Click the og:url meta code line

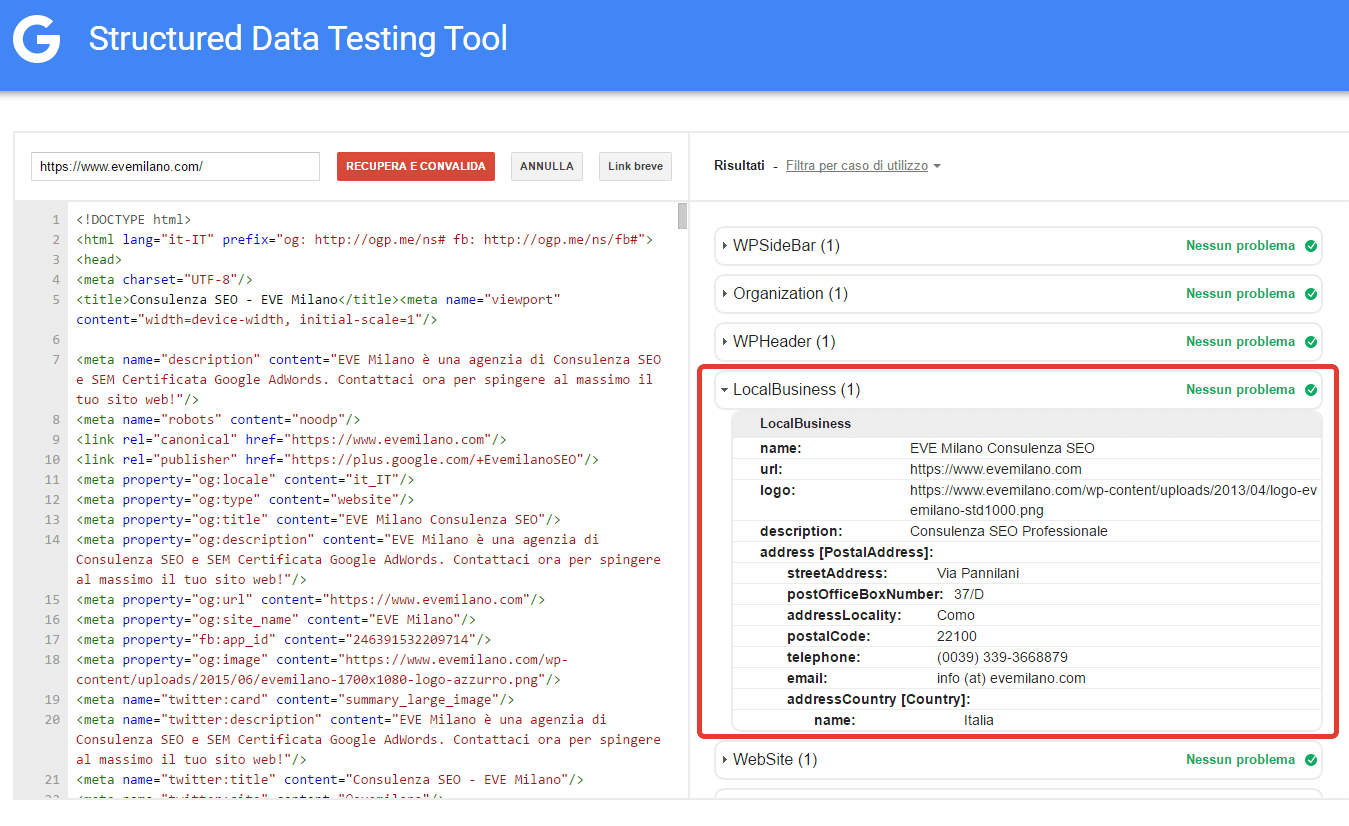point(311,600)
